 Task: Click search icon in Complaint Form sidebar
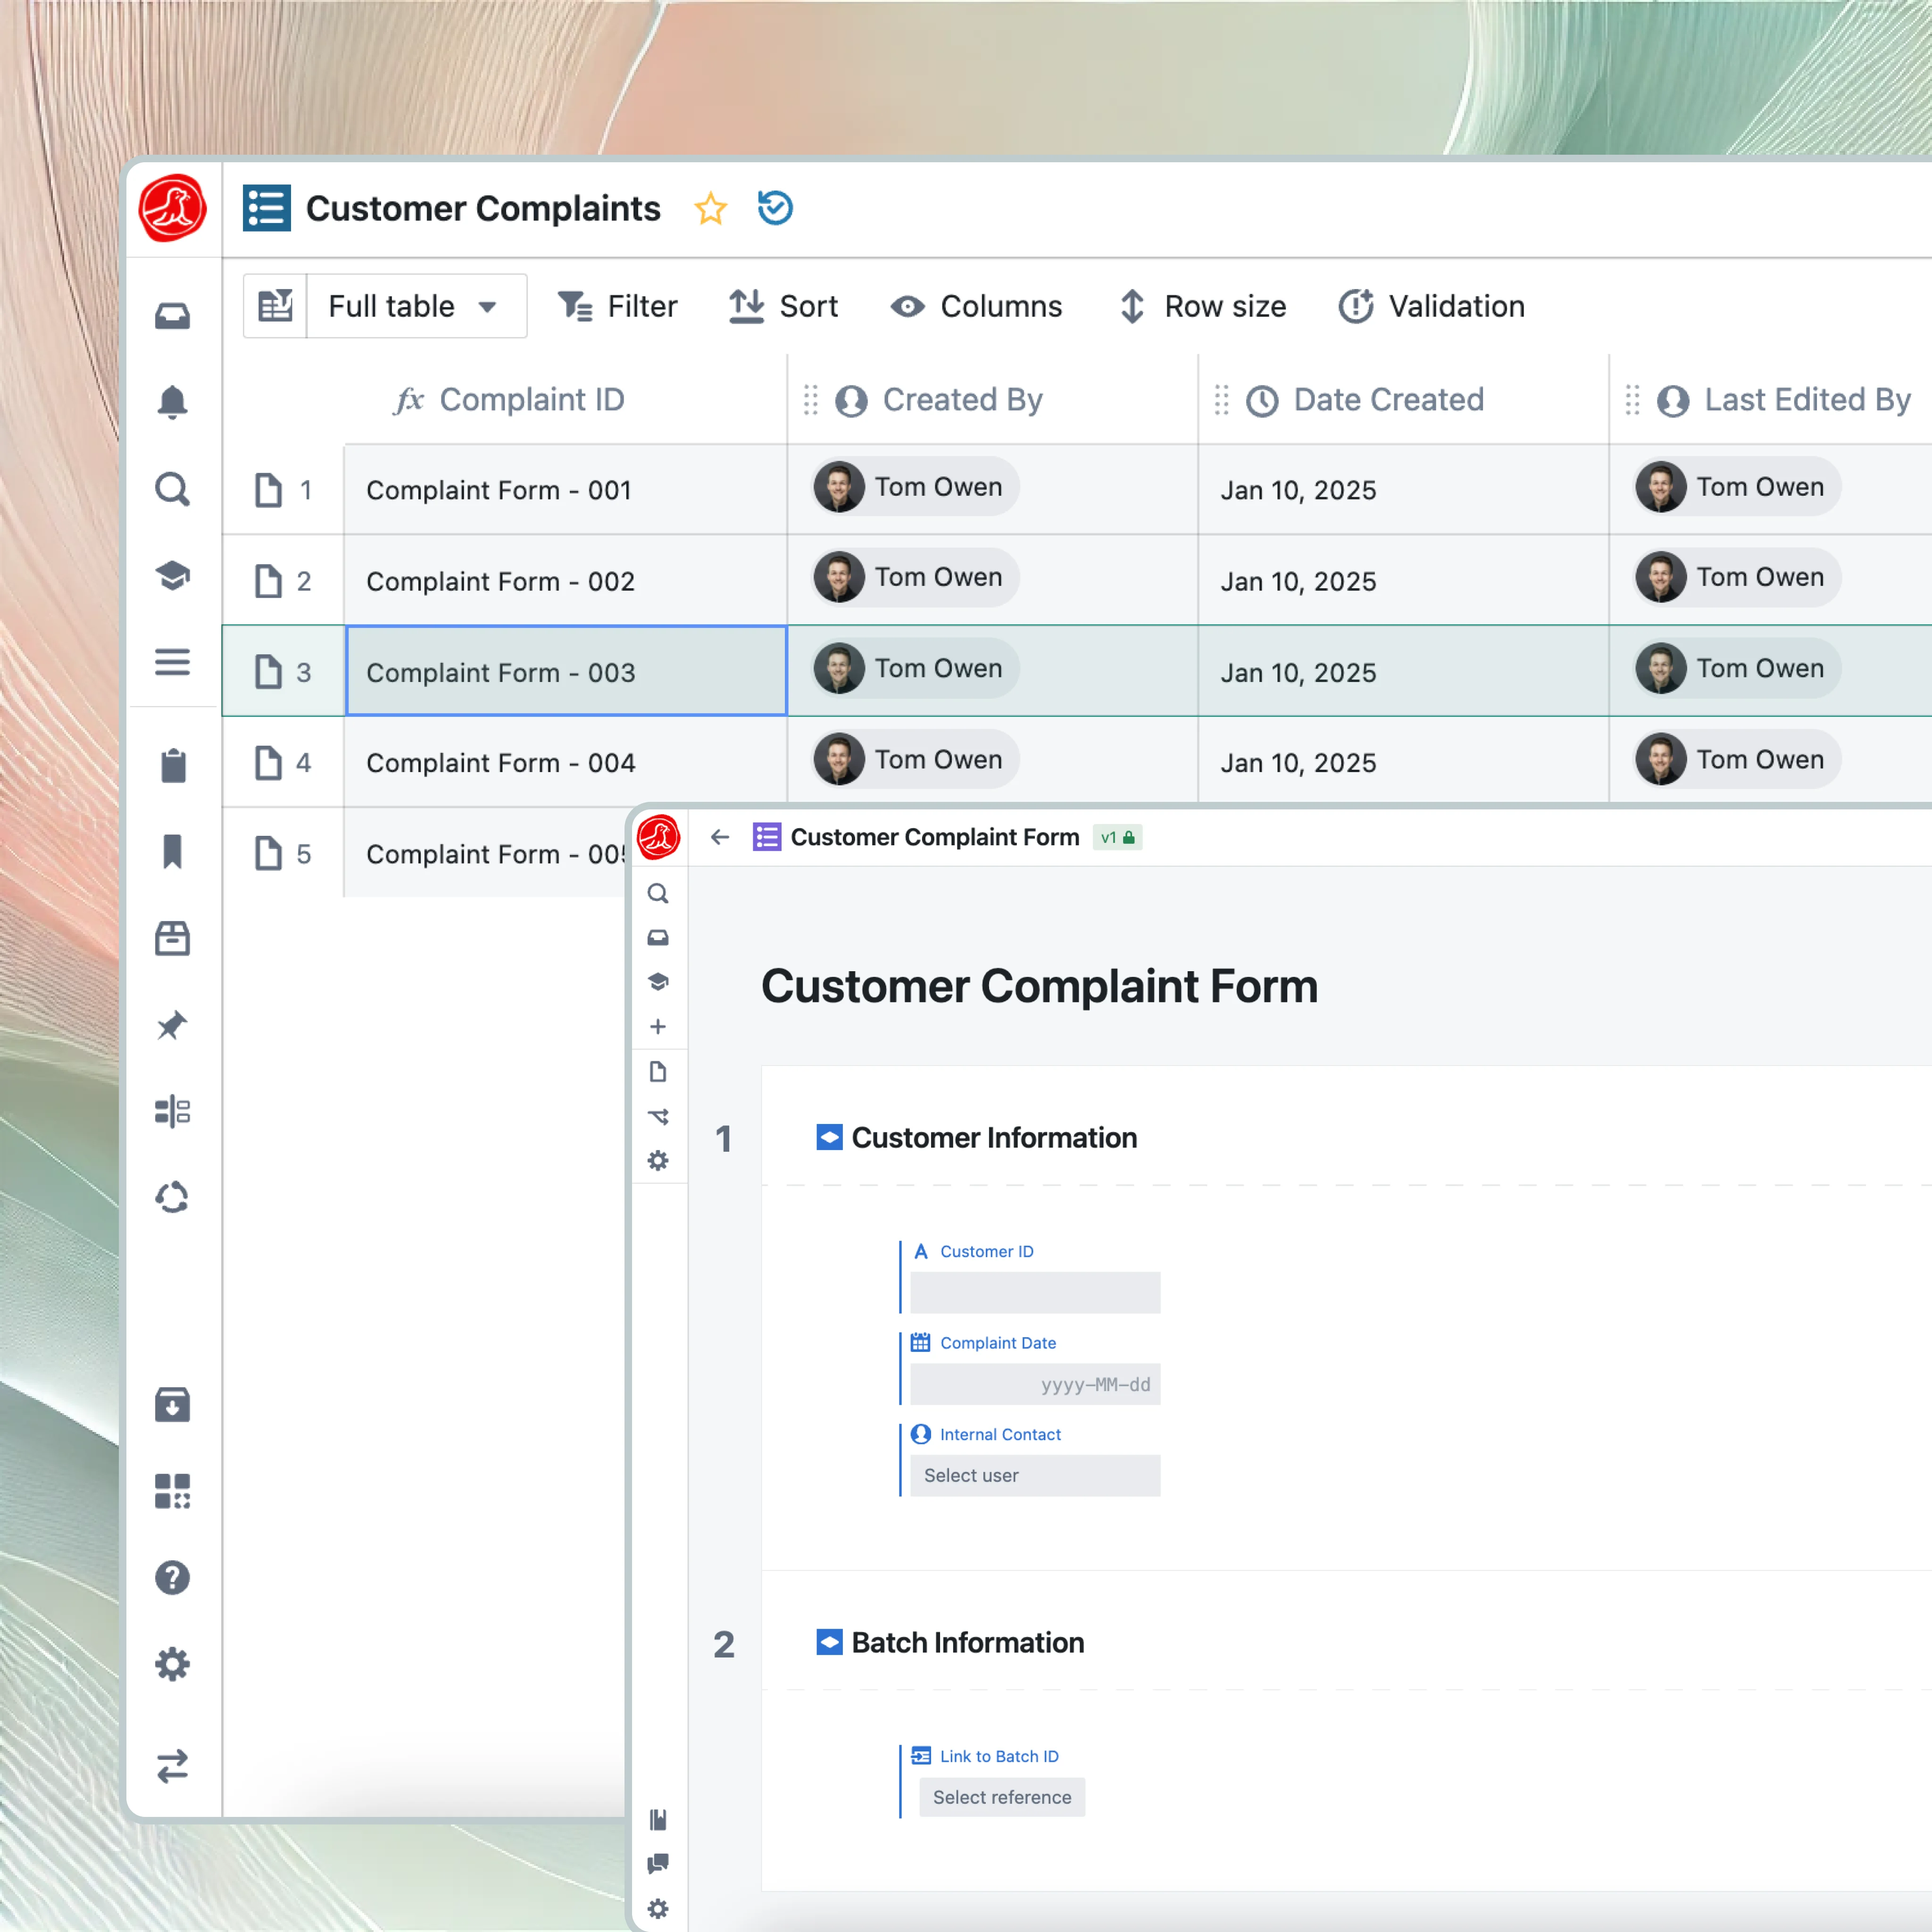coord(658,893)
